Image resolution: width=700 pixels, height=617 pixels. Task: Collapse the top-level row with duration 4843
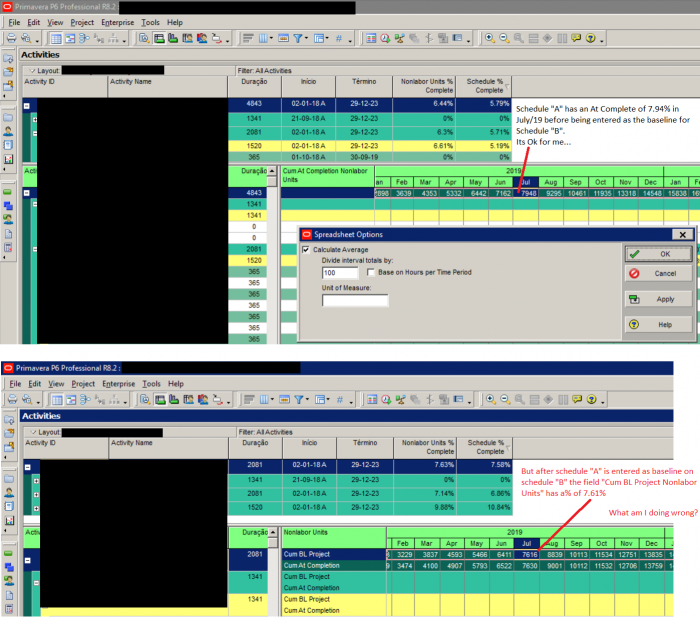(27, 106)
